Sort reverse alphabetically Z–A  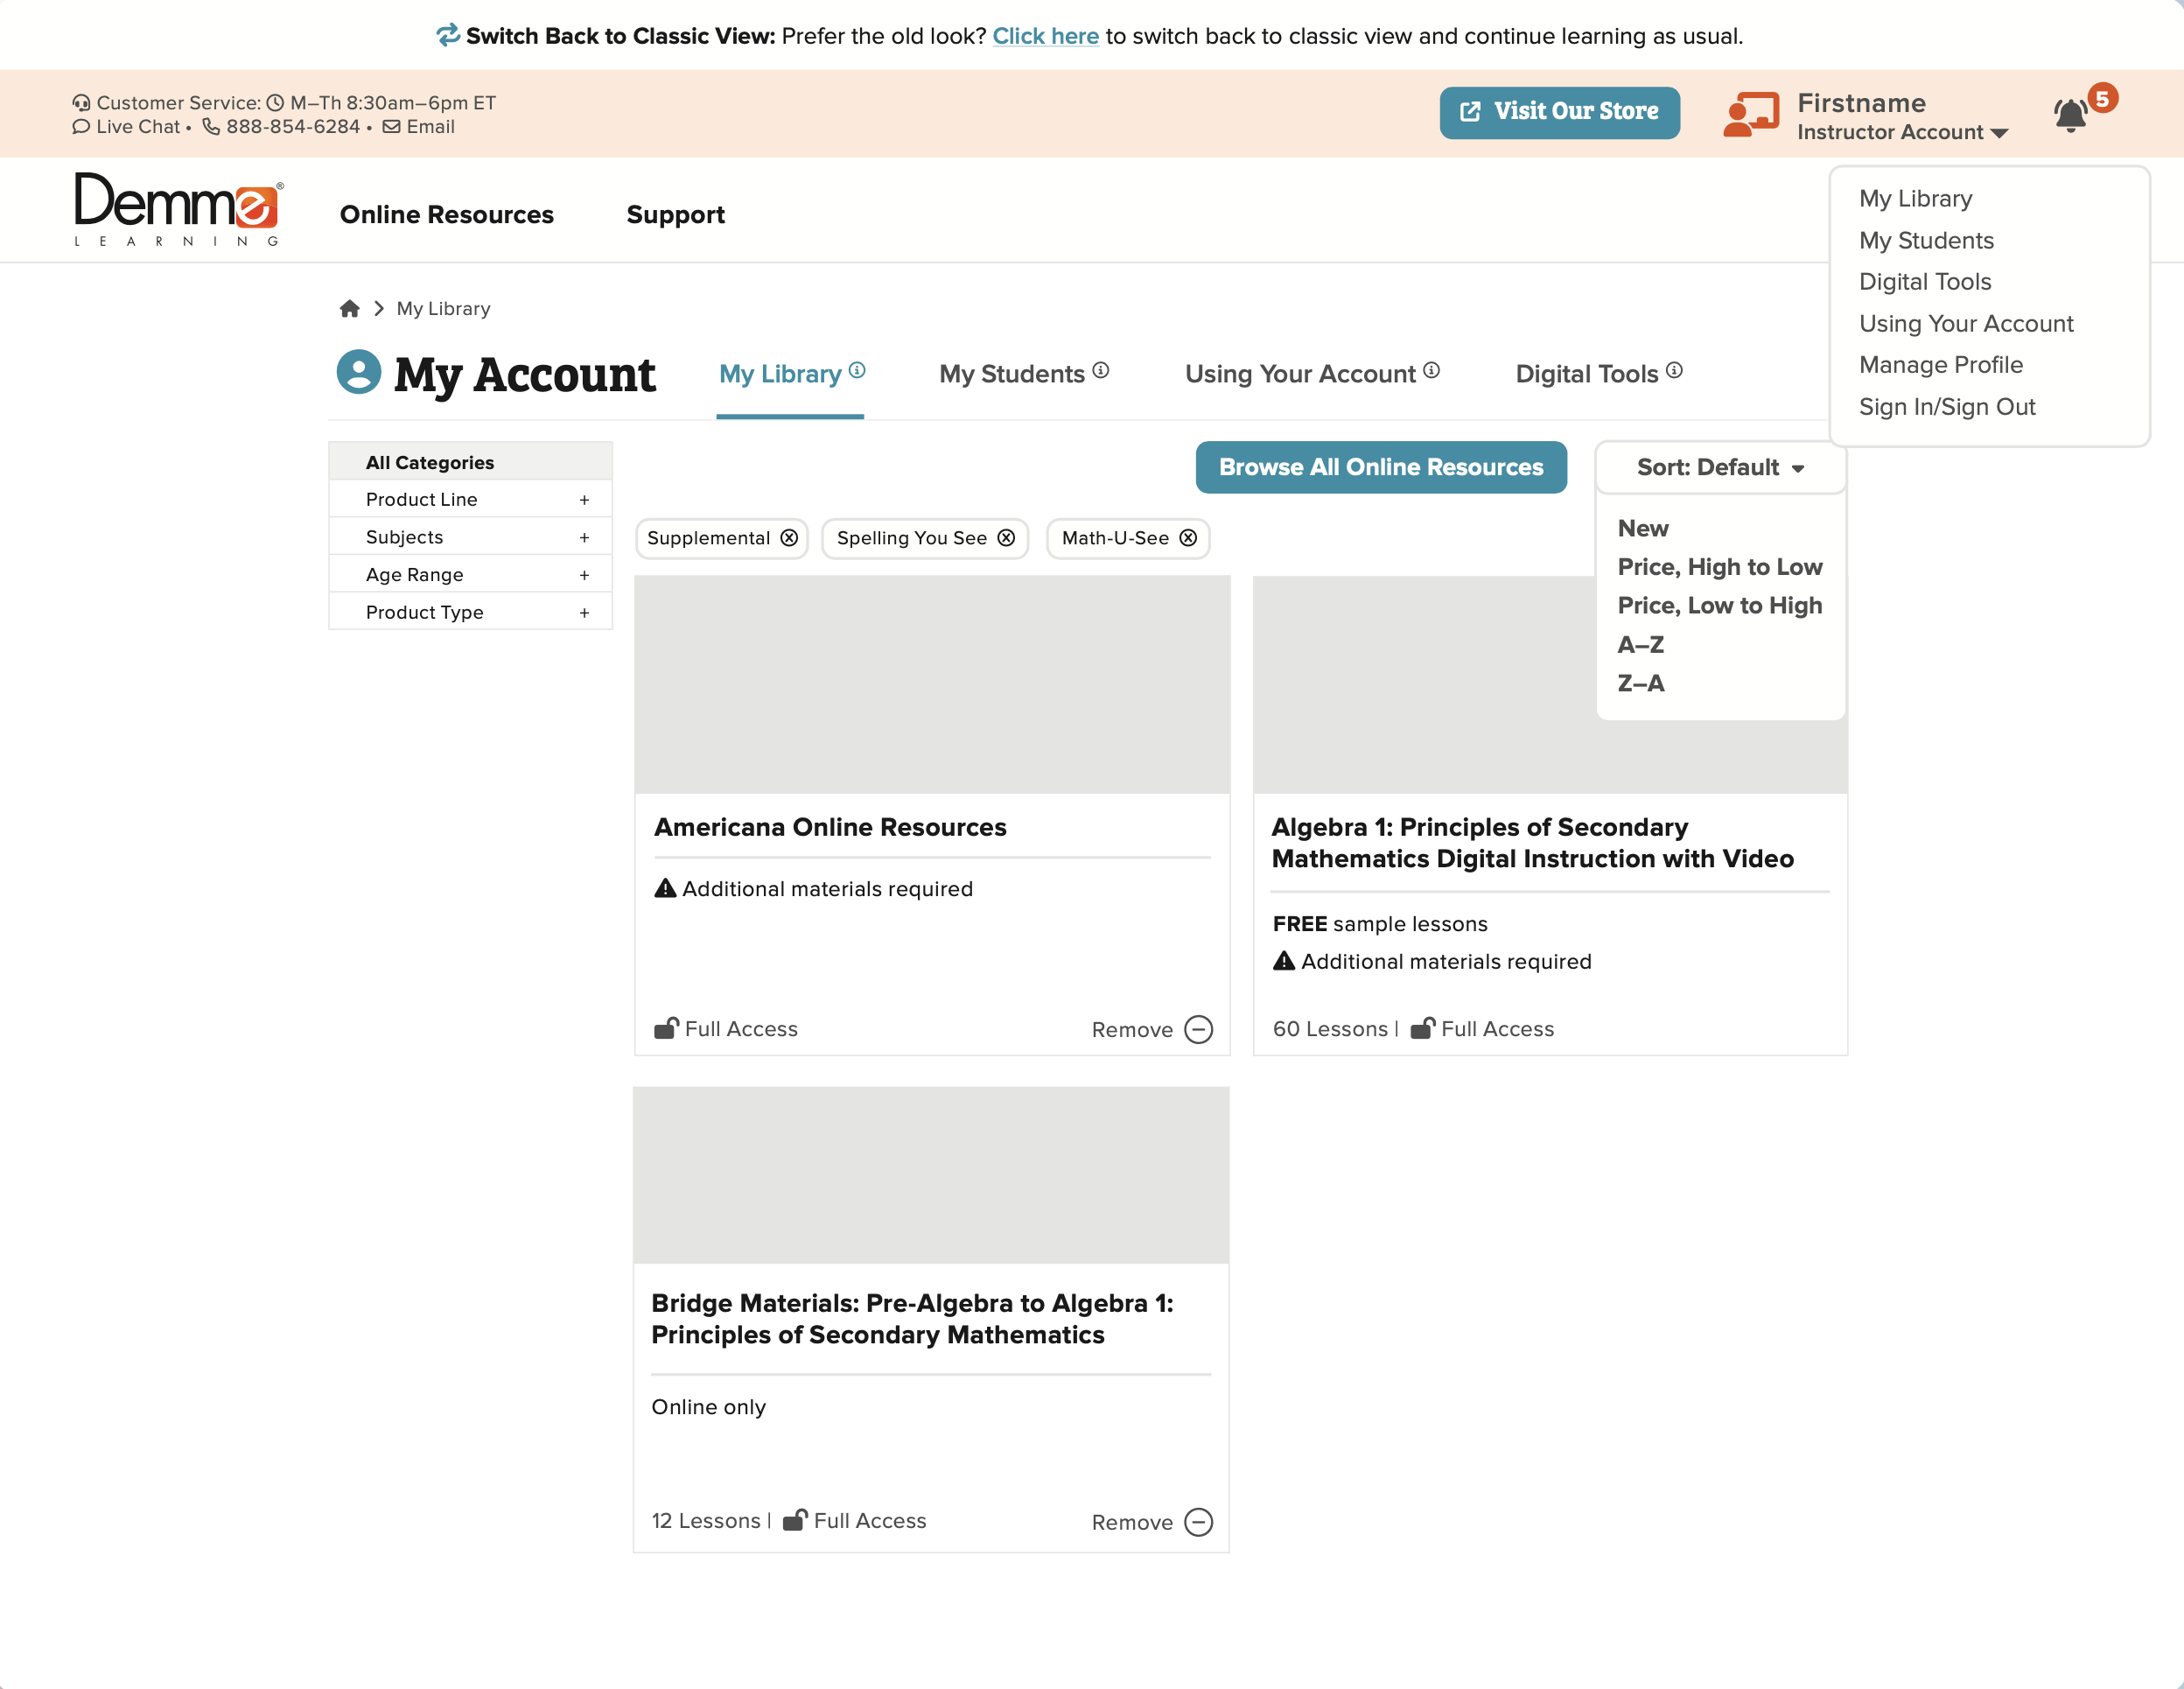click(1641, 683)
